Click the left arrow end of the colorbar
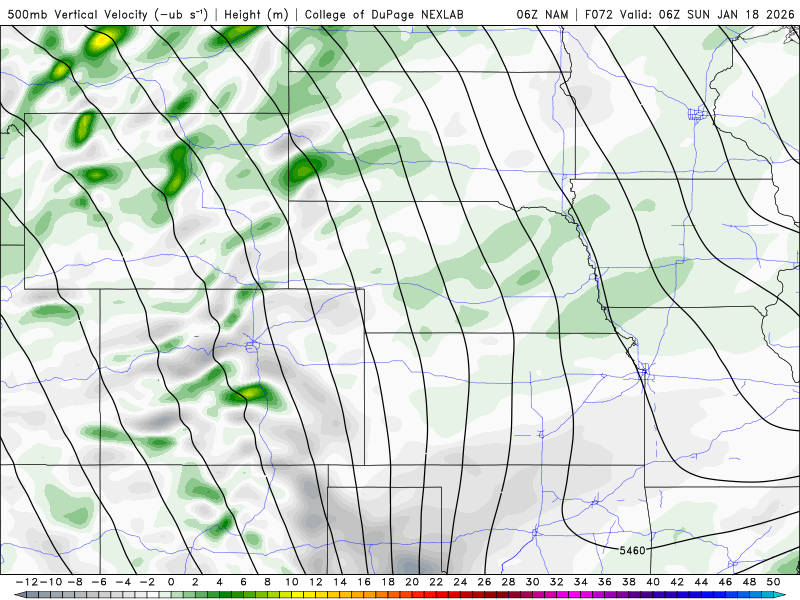Image resolution: width=800 pixels, height=600 pixels. [19, 595]
